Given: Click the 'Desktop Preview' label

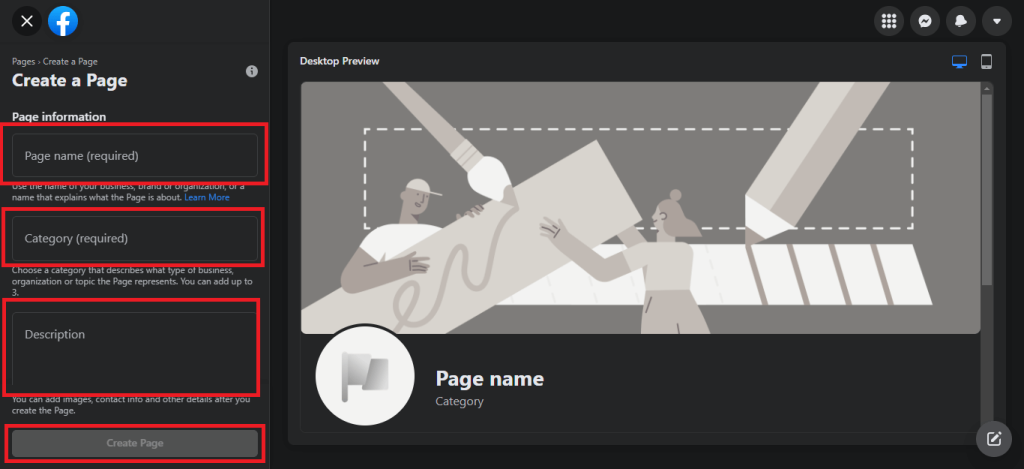Looking at the screenshot, I should pos(340,61).
